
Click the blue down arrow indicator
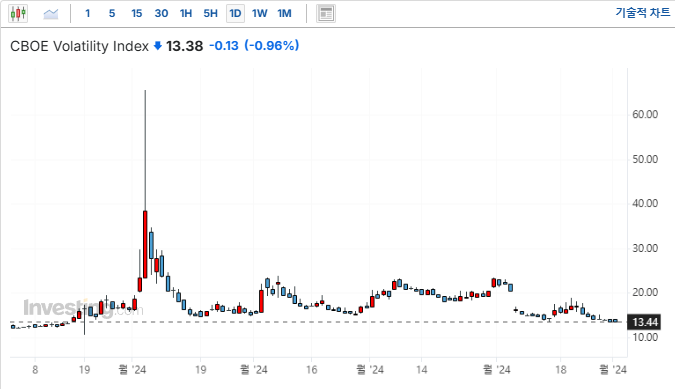[158, 46]
